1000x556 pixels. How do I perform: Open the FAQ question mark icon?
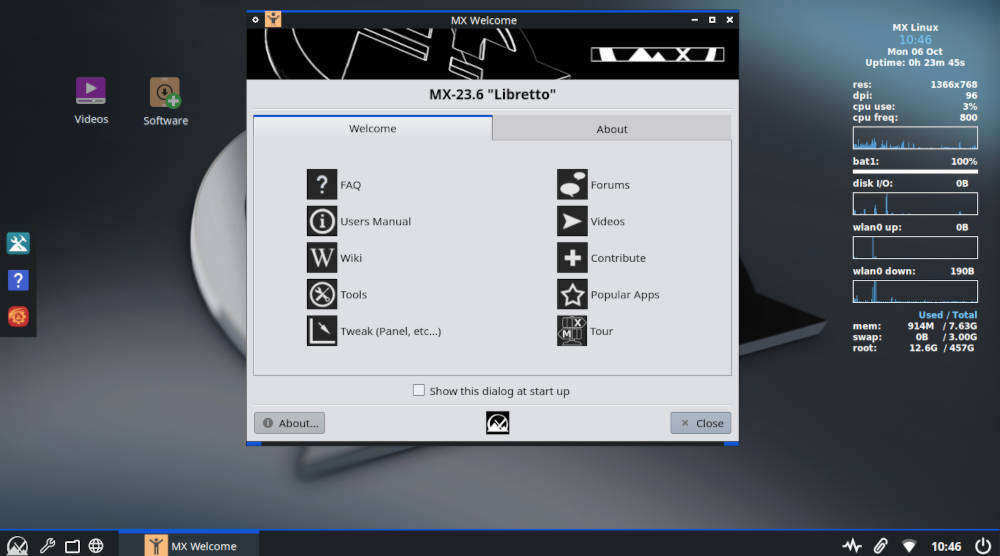[322, 185]
